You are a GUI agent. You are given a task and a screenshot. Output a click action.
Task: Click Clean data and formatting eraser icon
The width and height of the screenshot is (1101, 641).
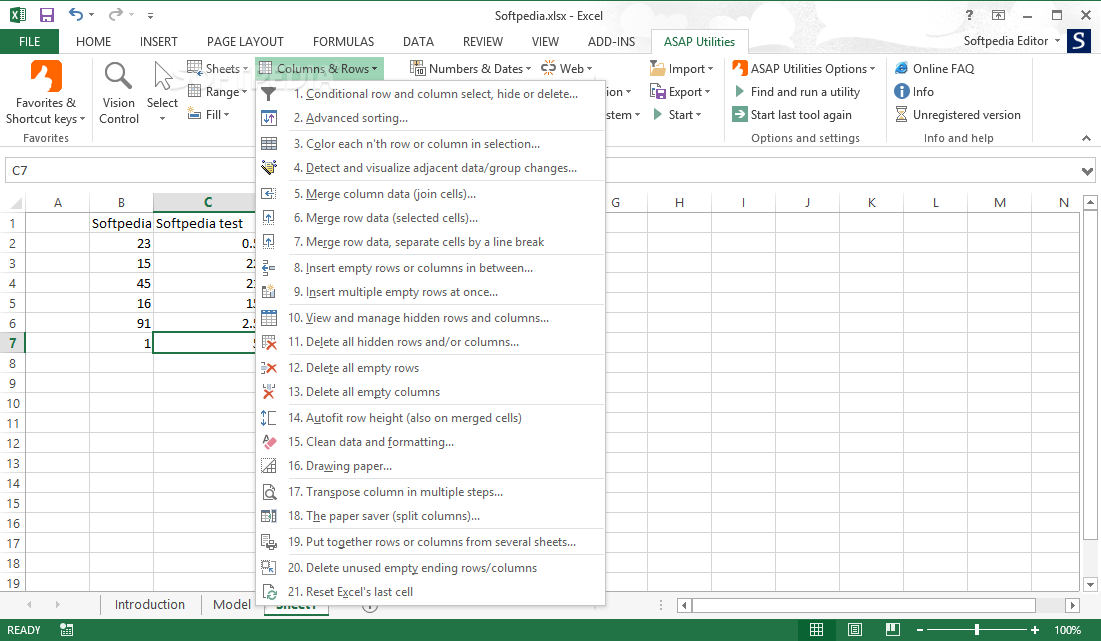268,442
